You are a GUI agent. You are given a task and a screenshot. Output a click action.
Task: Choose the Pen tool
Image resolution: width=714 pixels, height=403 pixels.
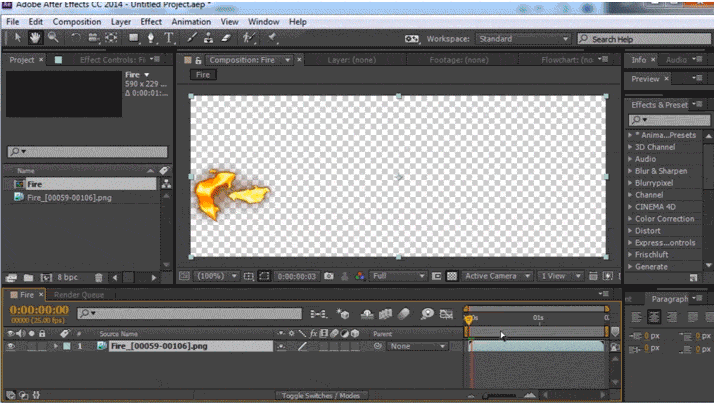[150, 38]
